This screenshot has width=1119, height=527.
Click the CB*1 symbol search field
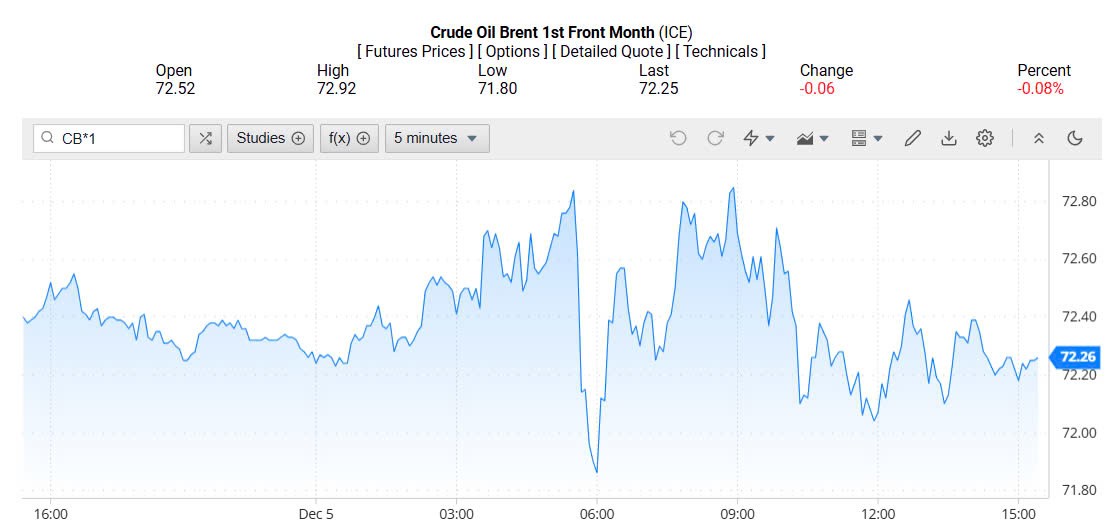[x=110, y=138]
